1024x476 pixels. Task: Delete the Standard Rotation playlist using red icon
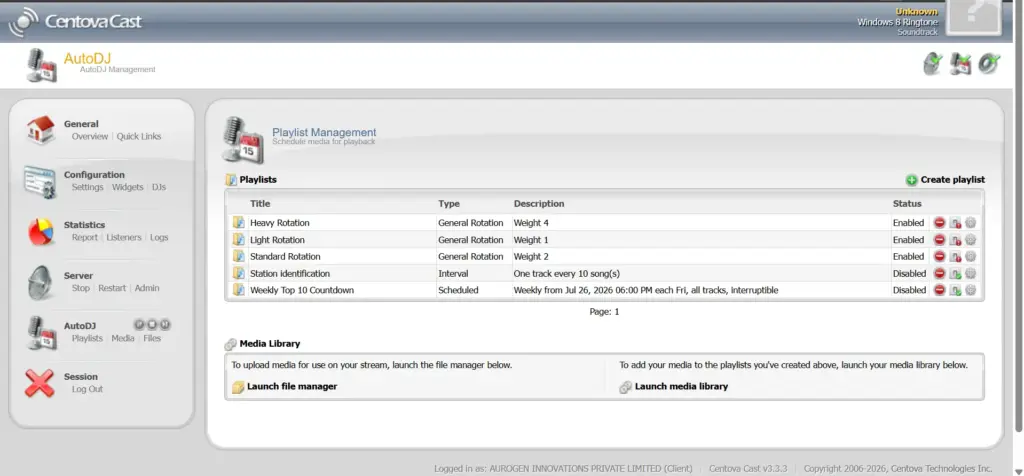939,257
